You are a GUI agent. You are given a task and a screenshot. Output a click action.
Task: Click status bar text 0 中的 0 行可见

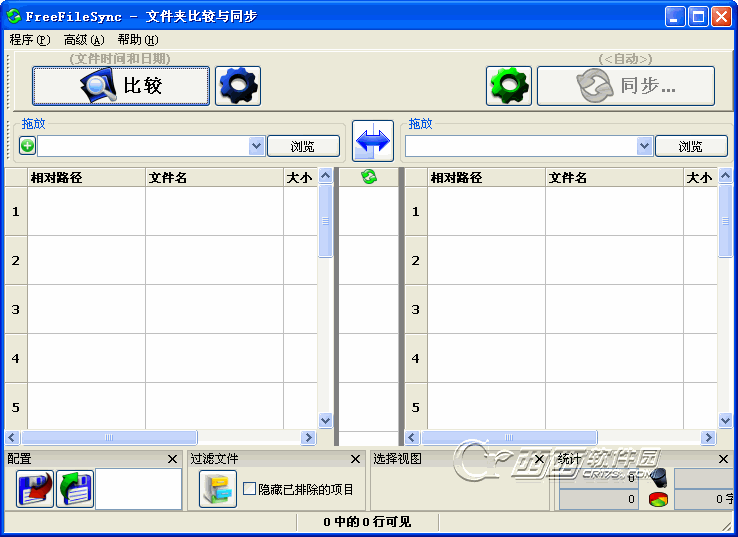(x=367, y=521)
